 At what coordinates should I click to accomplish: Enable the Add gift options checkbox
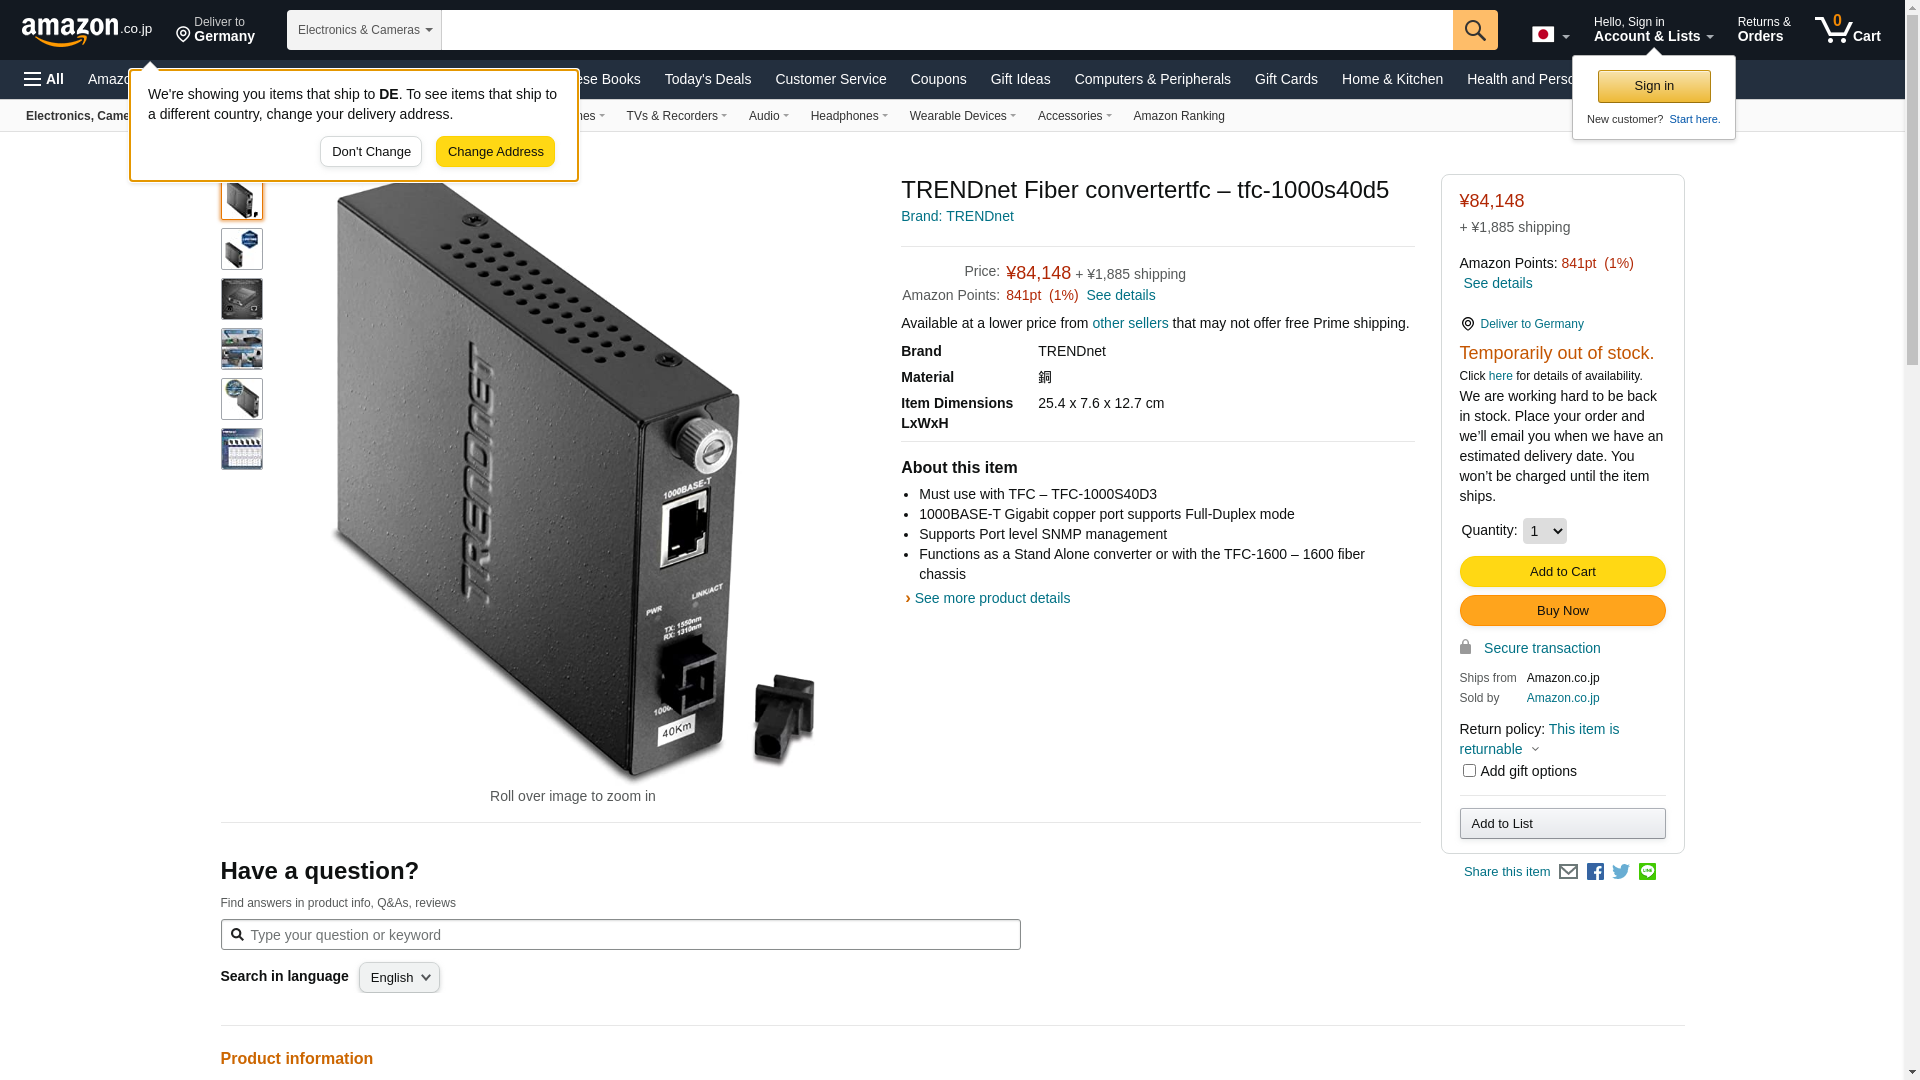point(1469,771)
